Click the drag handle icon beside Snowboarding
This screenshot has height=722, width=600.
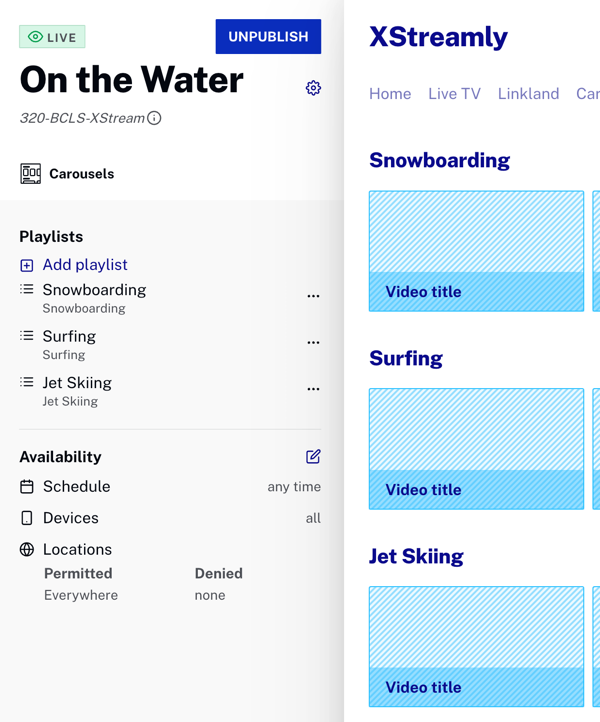coord(27,289)
